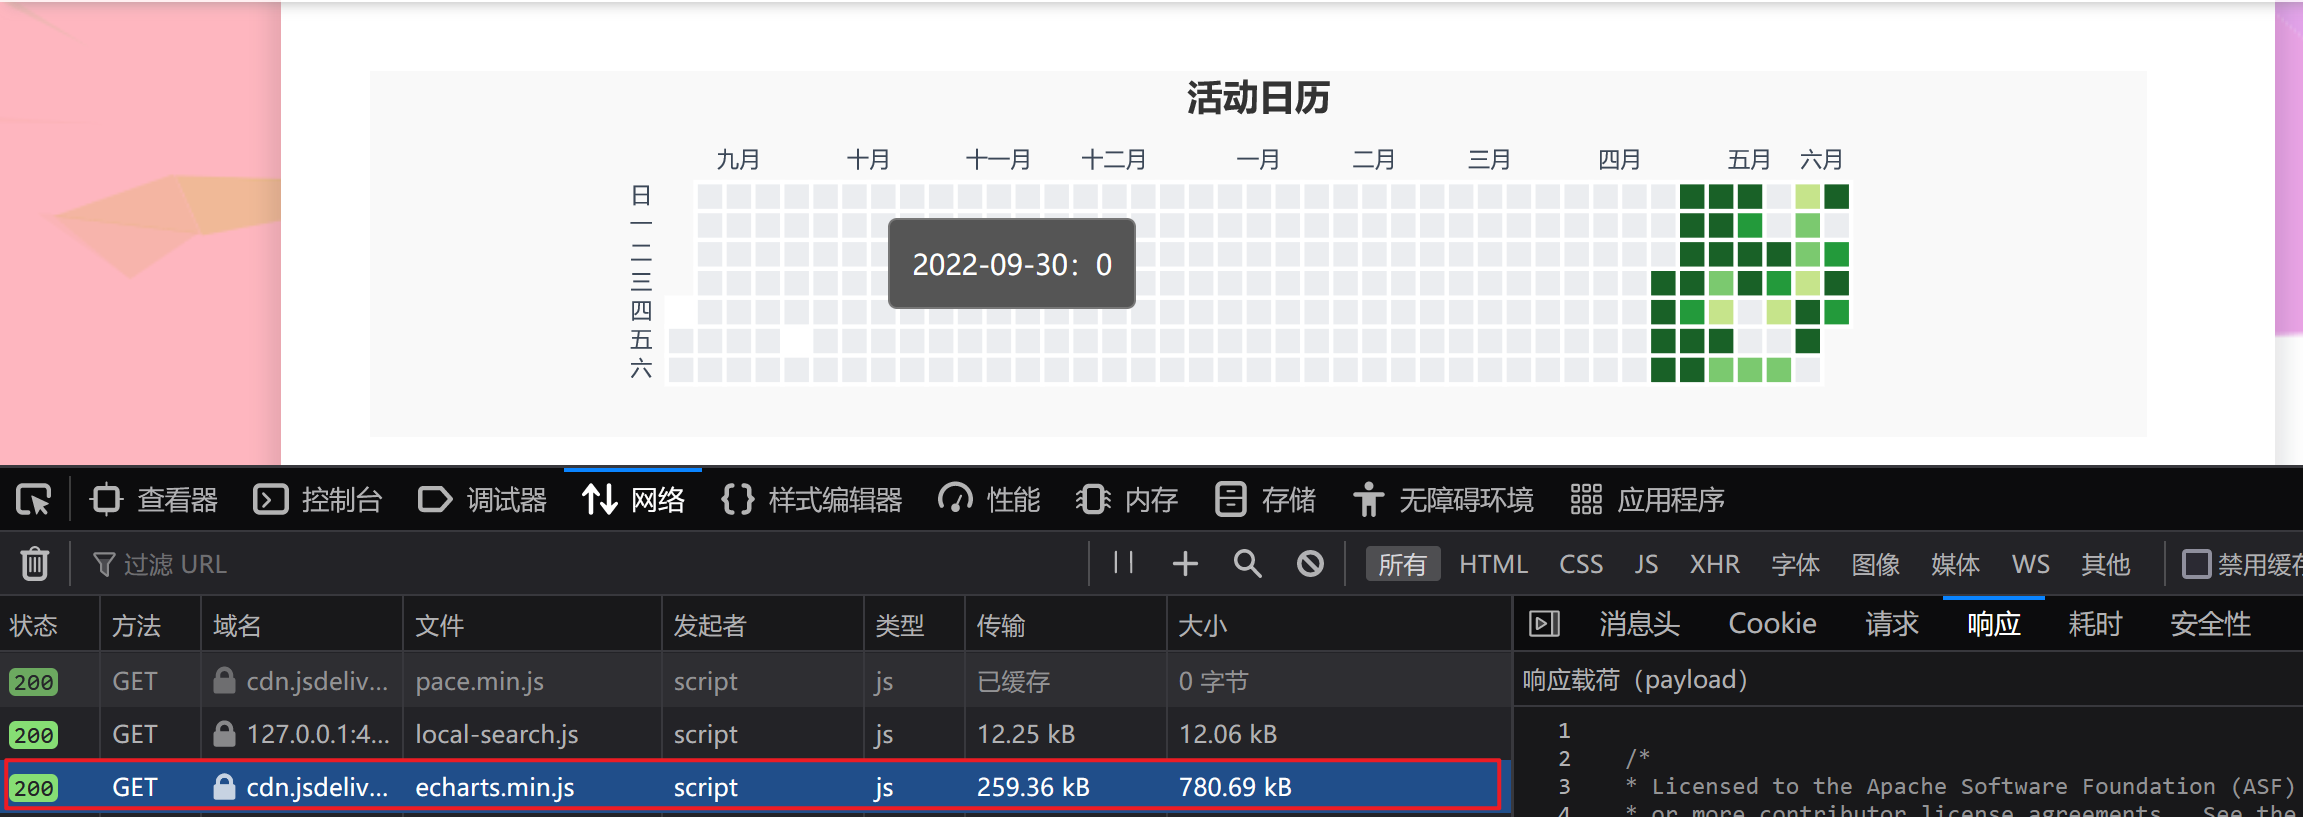The image size is (2303, 817).
Task: Pause network recording
Action: pos(1123,563)
